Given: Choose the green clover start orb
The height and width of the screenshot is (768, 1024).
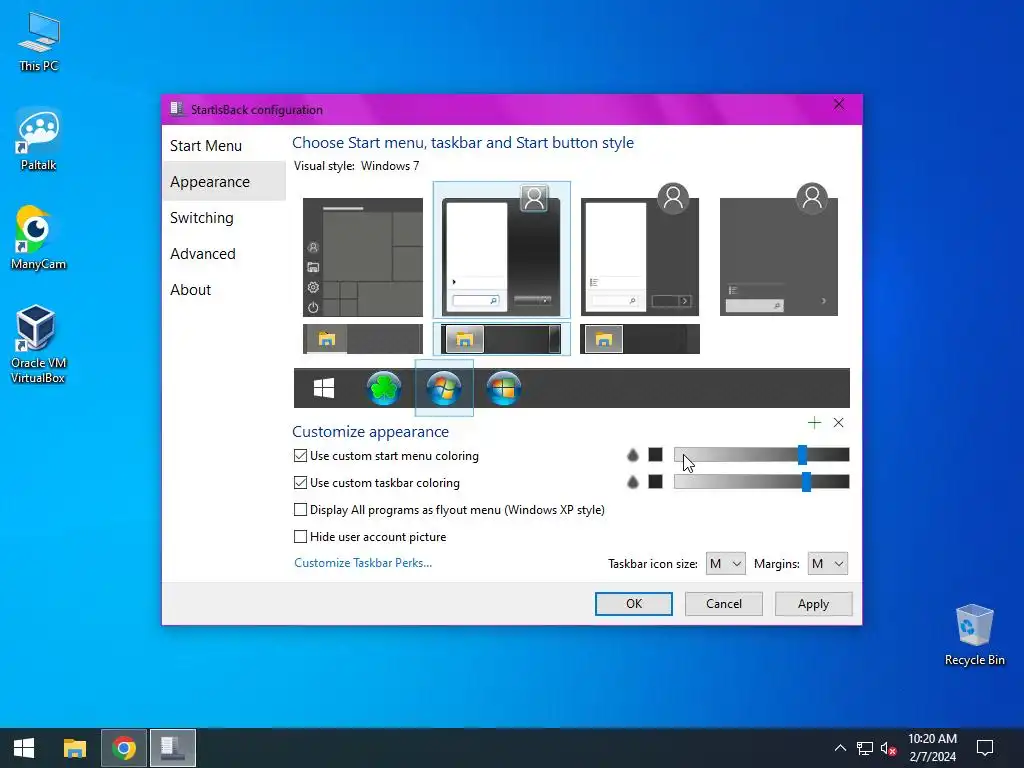Looking at the screenshot, I should 384,388.
